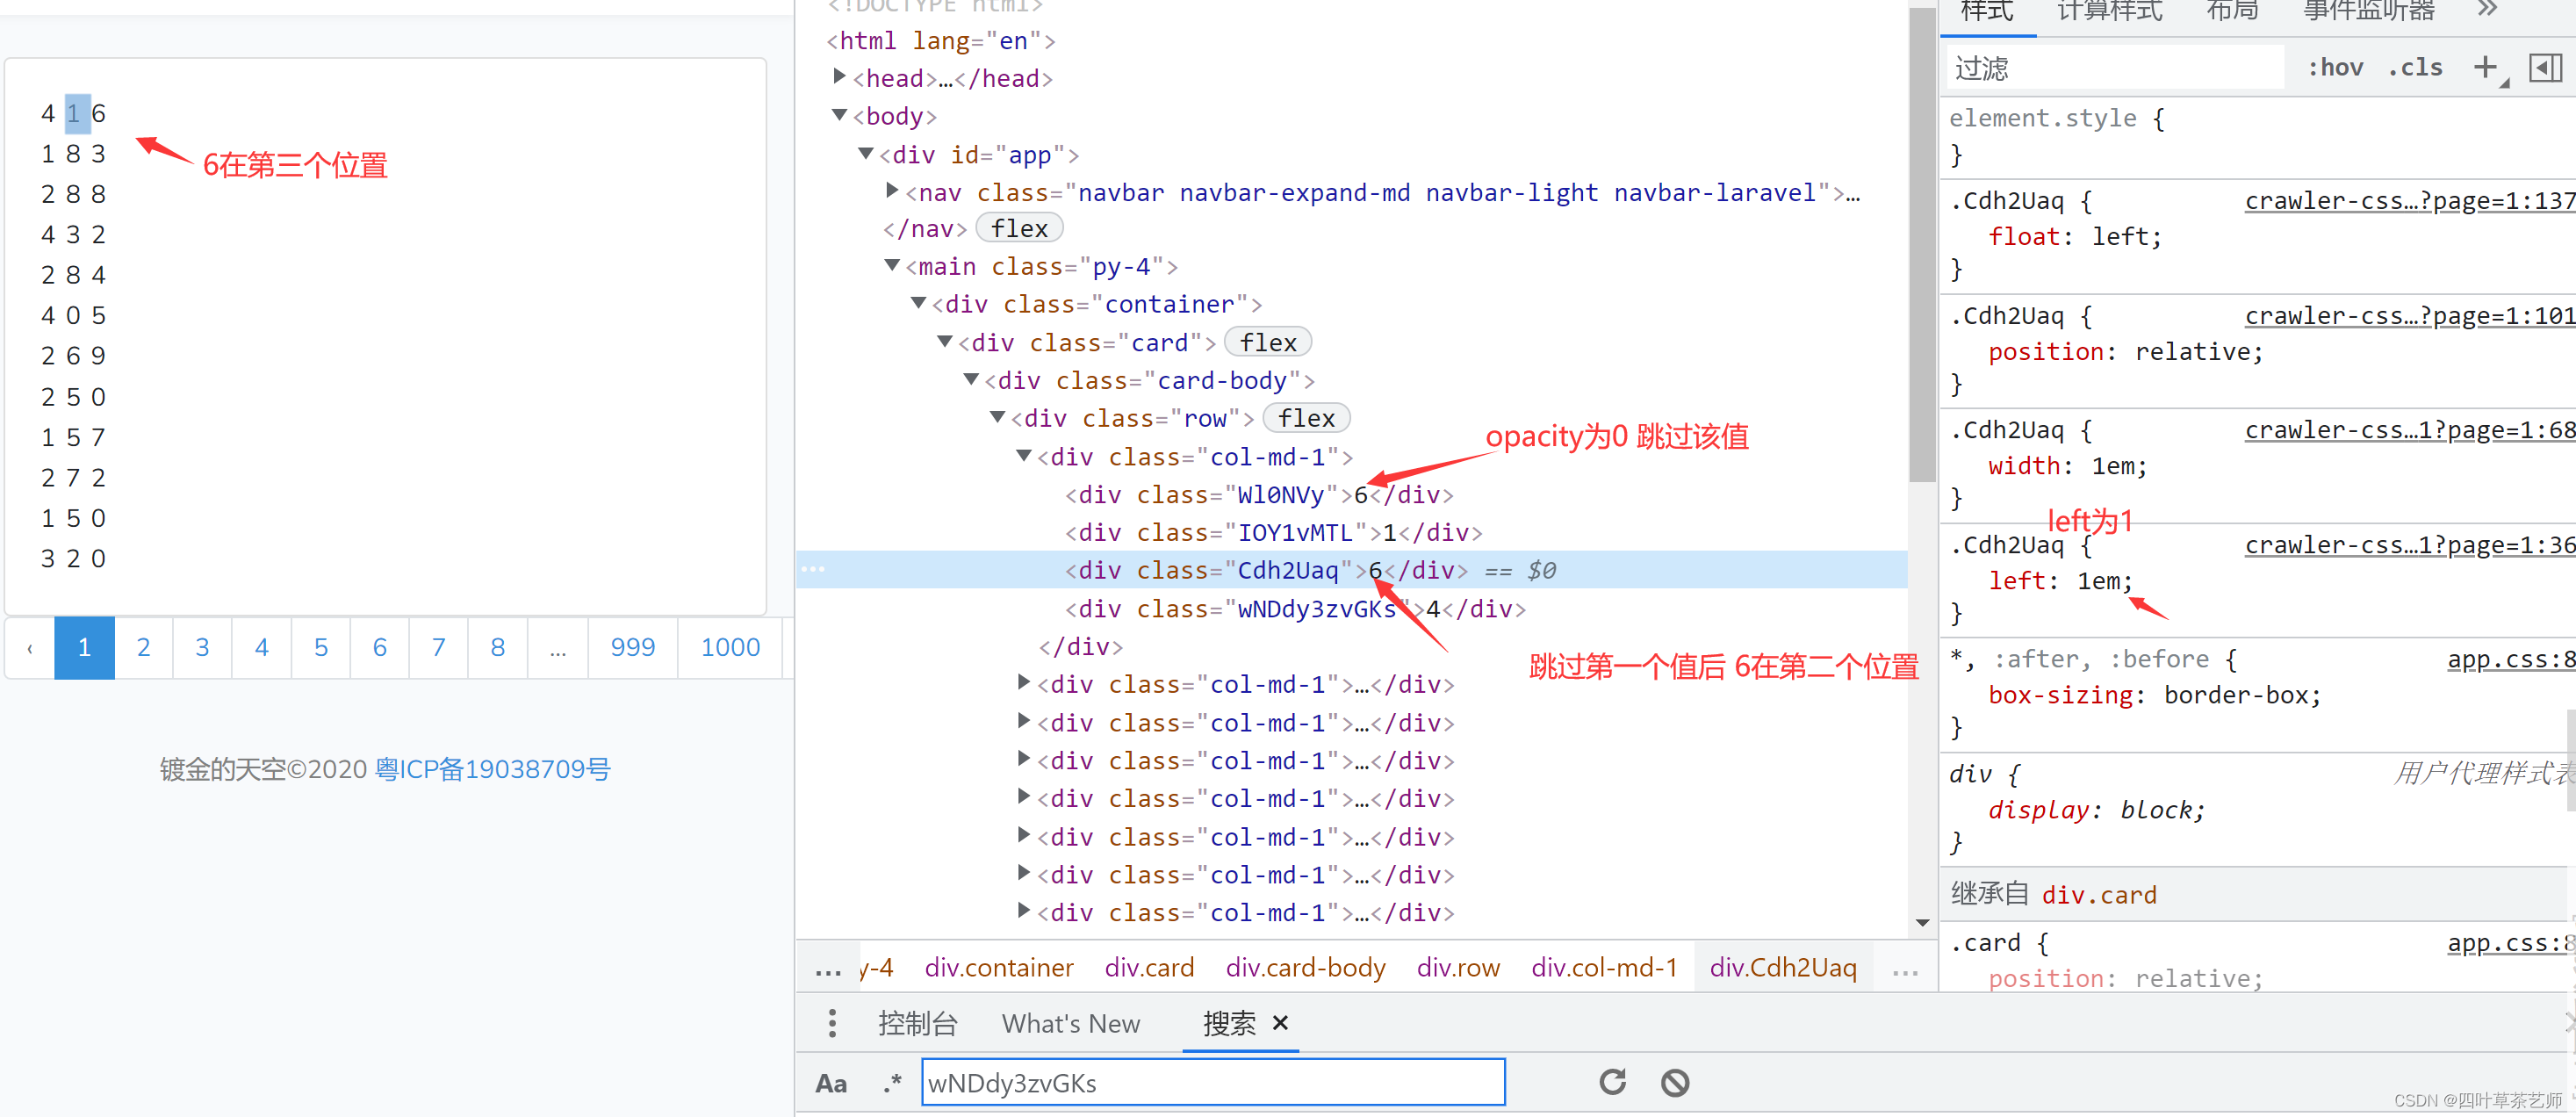This screenshot has height=1117, width=2576.
Task: Go to page 5 in pagination
Action: [320, 647]
